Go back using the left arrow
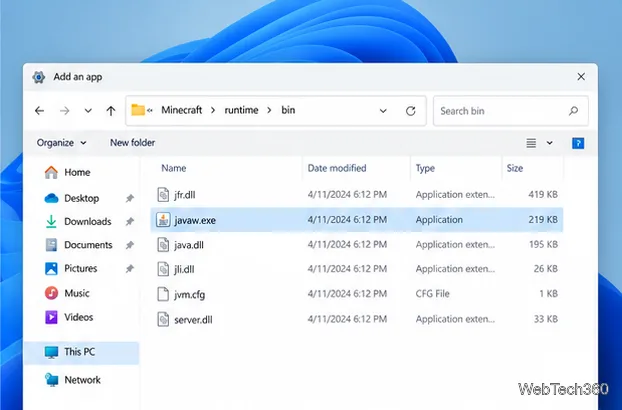622x410 pixels. (39, 111)
